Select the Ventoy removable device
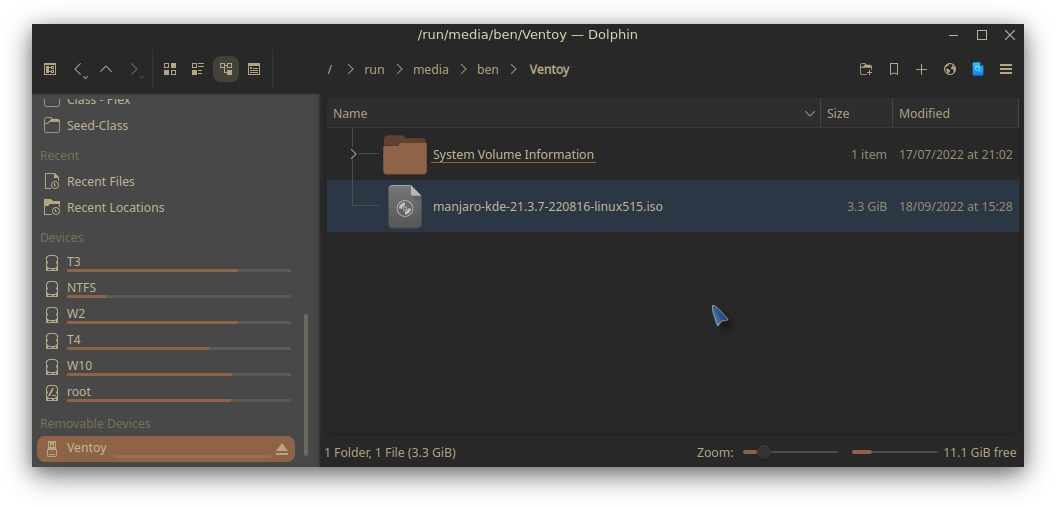The image size is (1056, 507). [x=166, y=448]
